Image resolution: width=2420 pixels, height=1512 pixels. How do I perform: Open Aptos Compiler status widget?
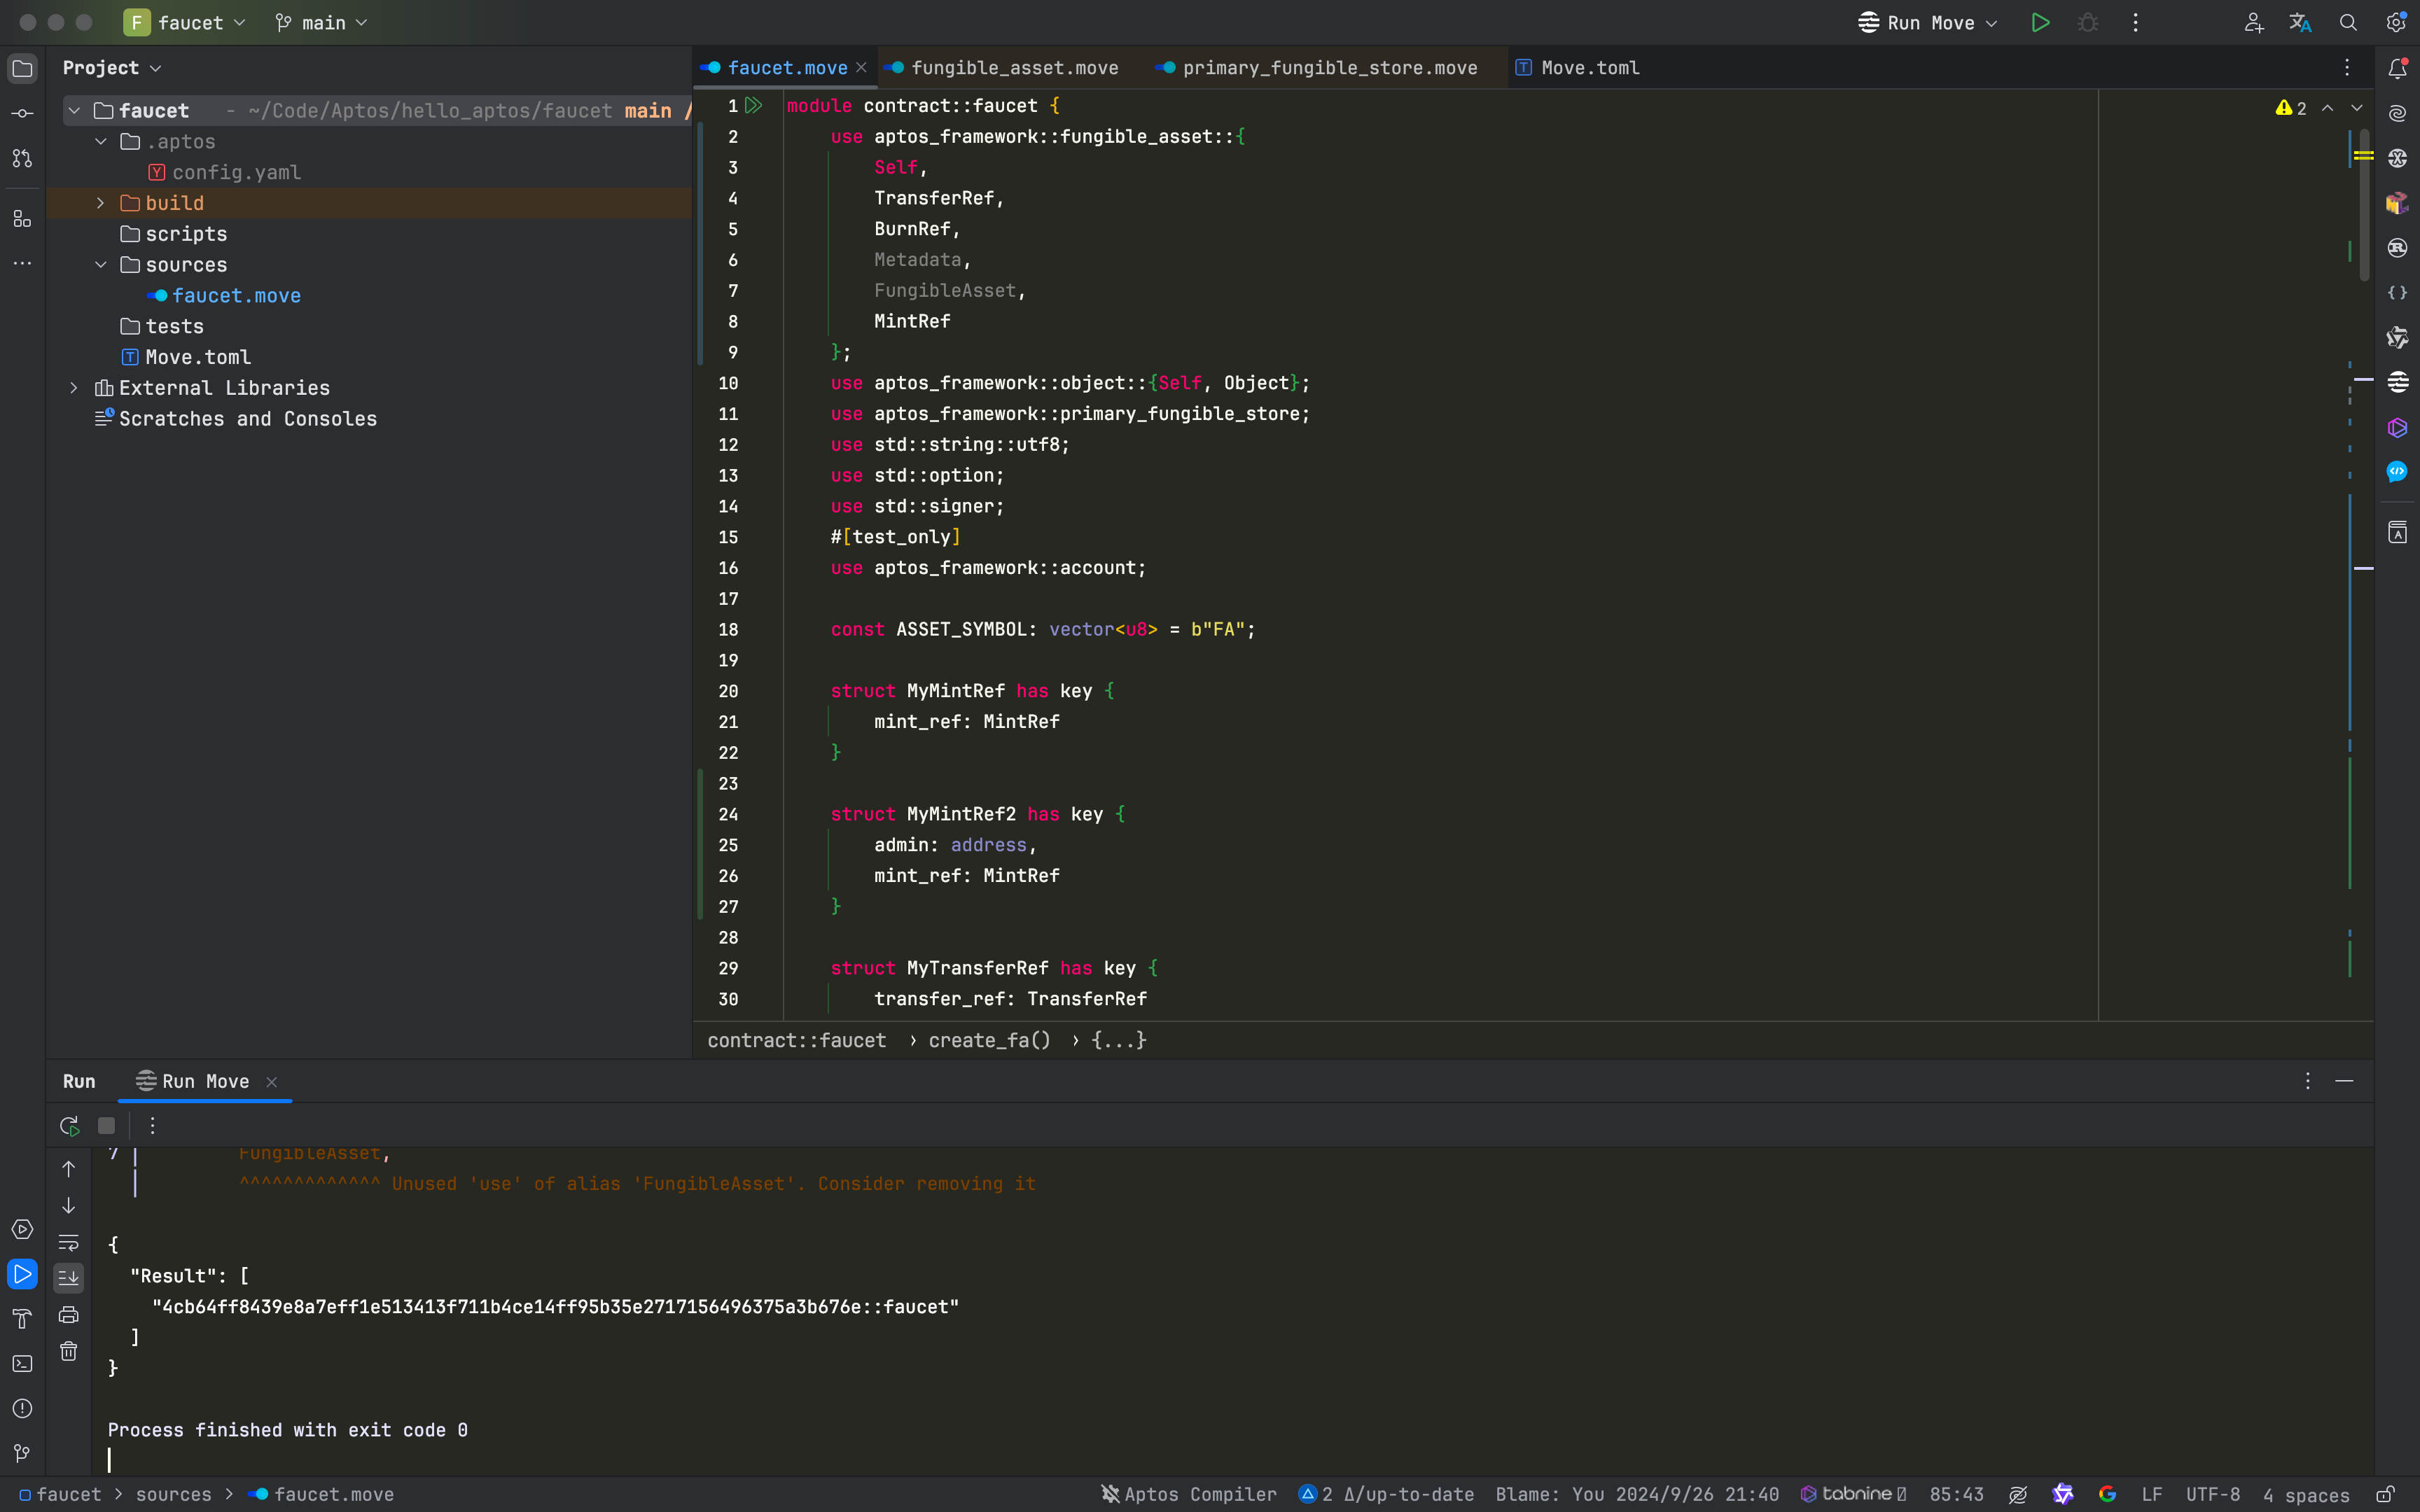coord(1188,1494)
